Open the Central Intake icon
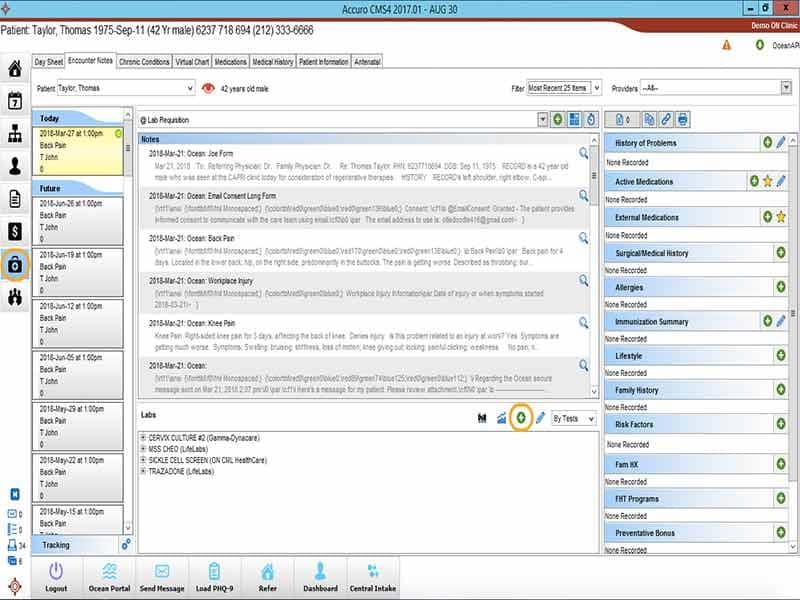 pos(372,577)
